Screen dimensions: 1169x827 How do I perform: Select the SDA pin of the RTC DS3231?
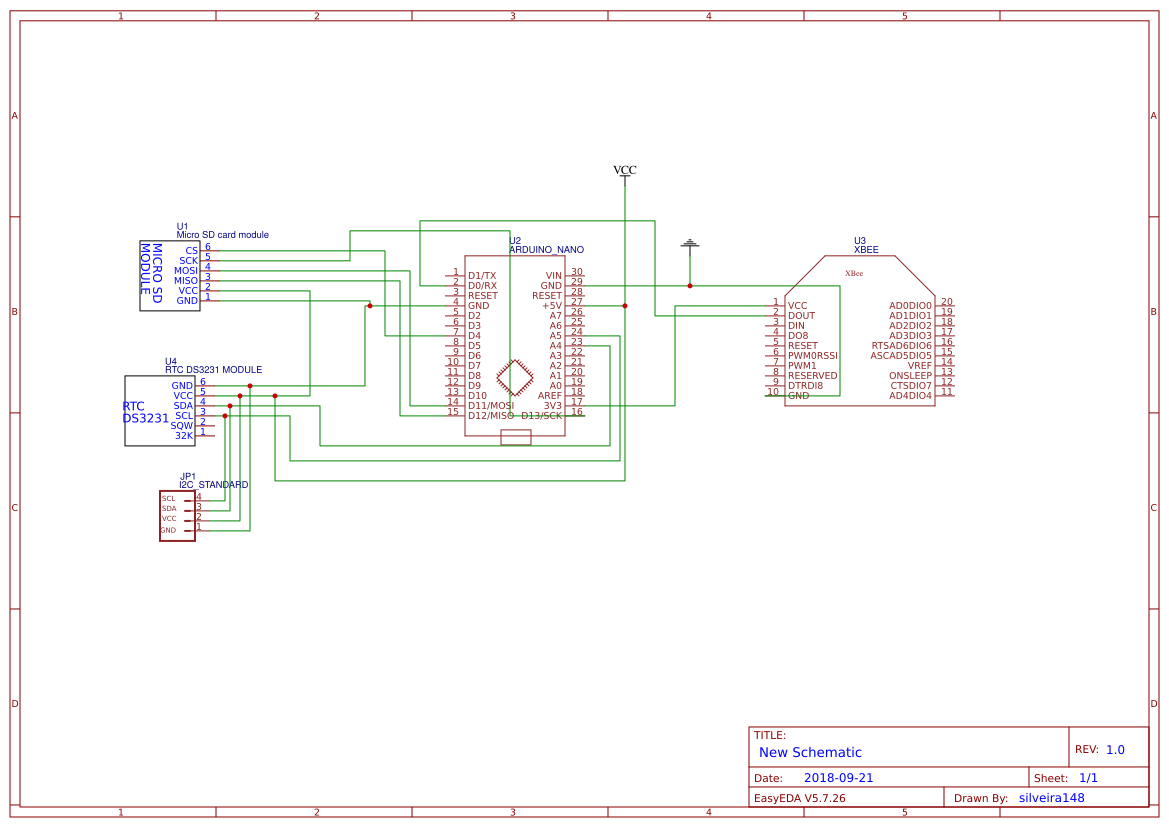tap(183, 405)
